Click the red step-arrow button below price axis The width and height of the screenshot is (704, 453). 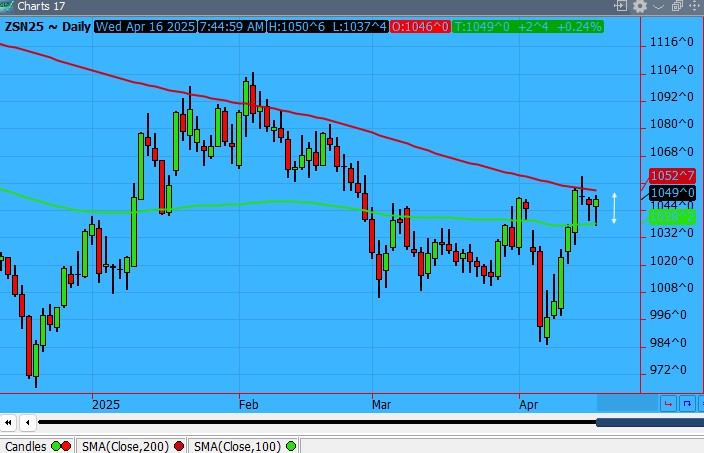[x=668, y=403]
